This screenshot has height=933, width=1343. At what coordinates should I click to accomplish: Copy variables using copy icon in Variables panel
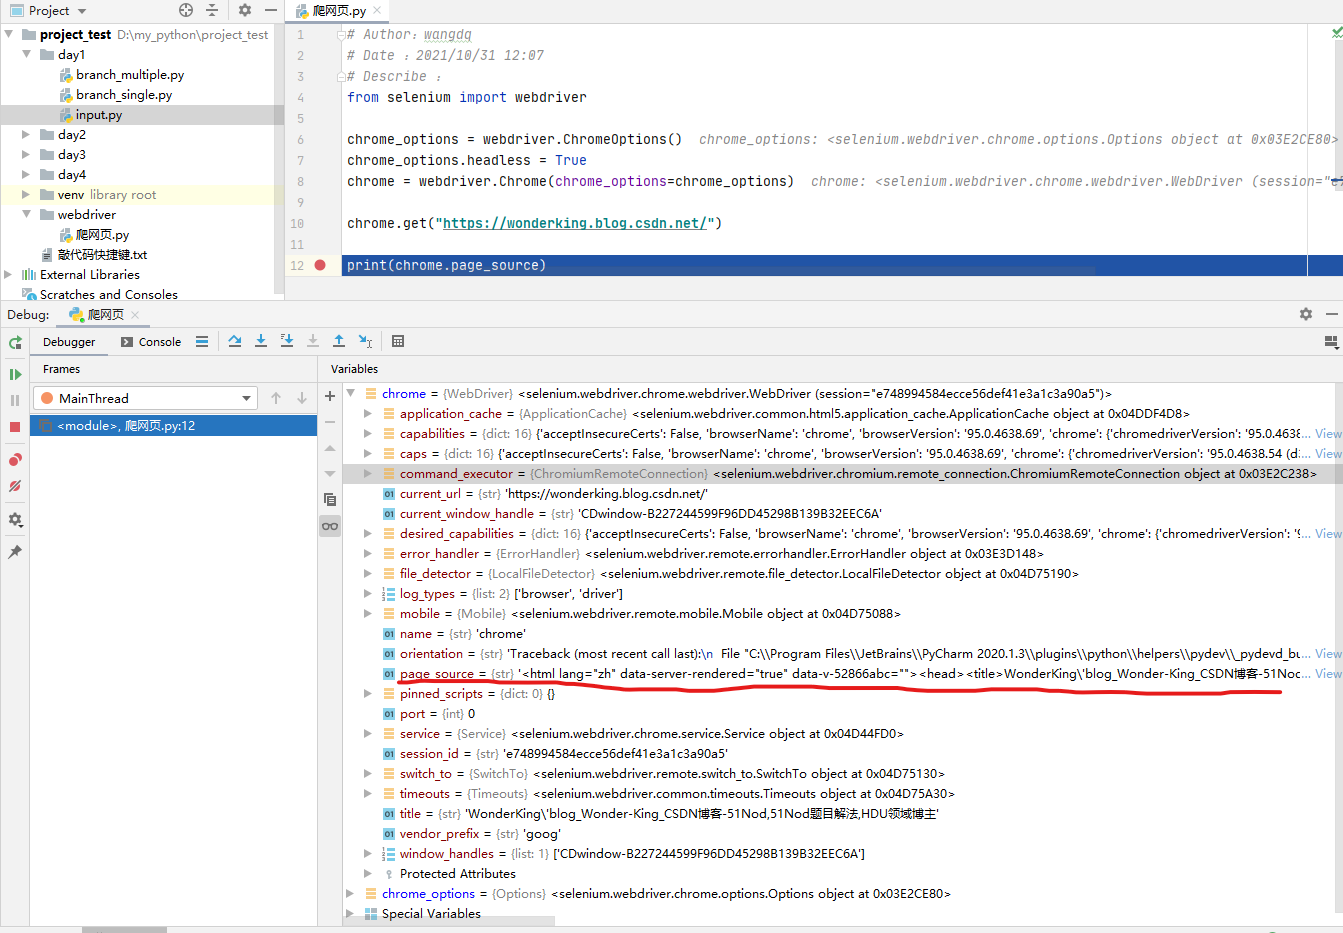(329, 499)
